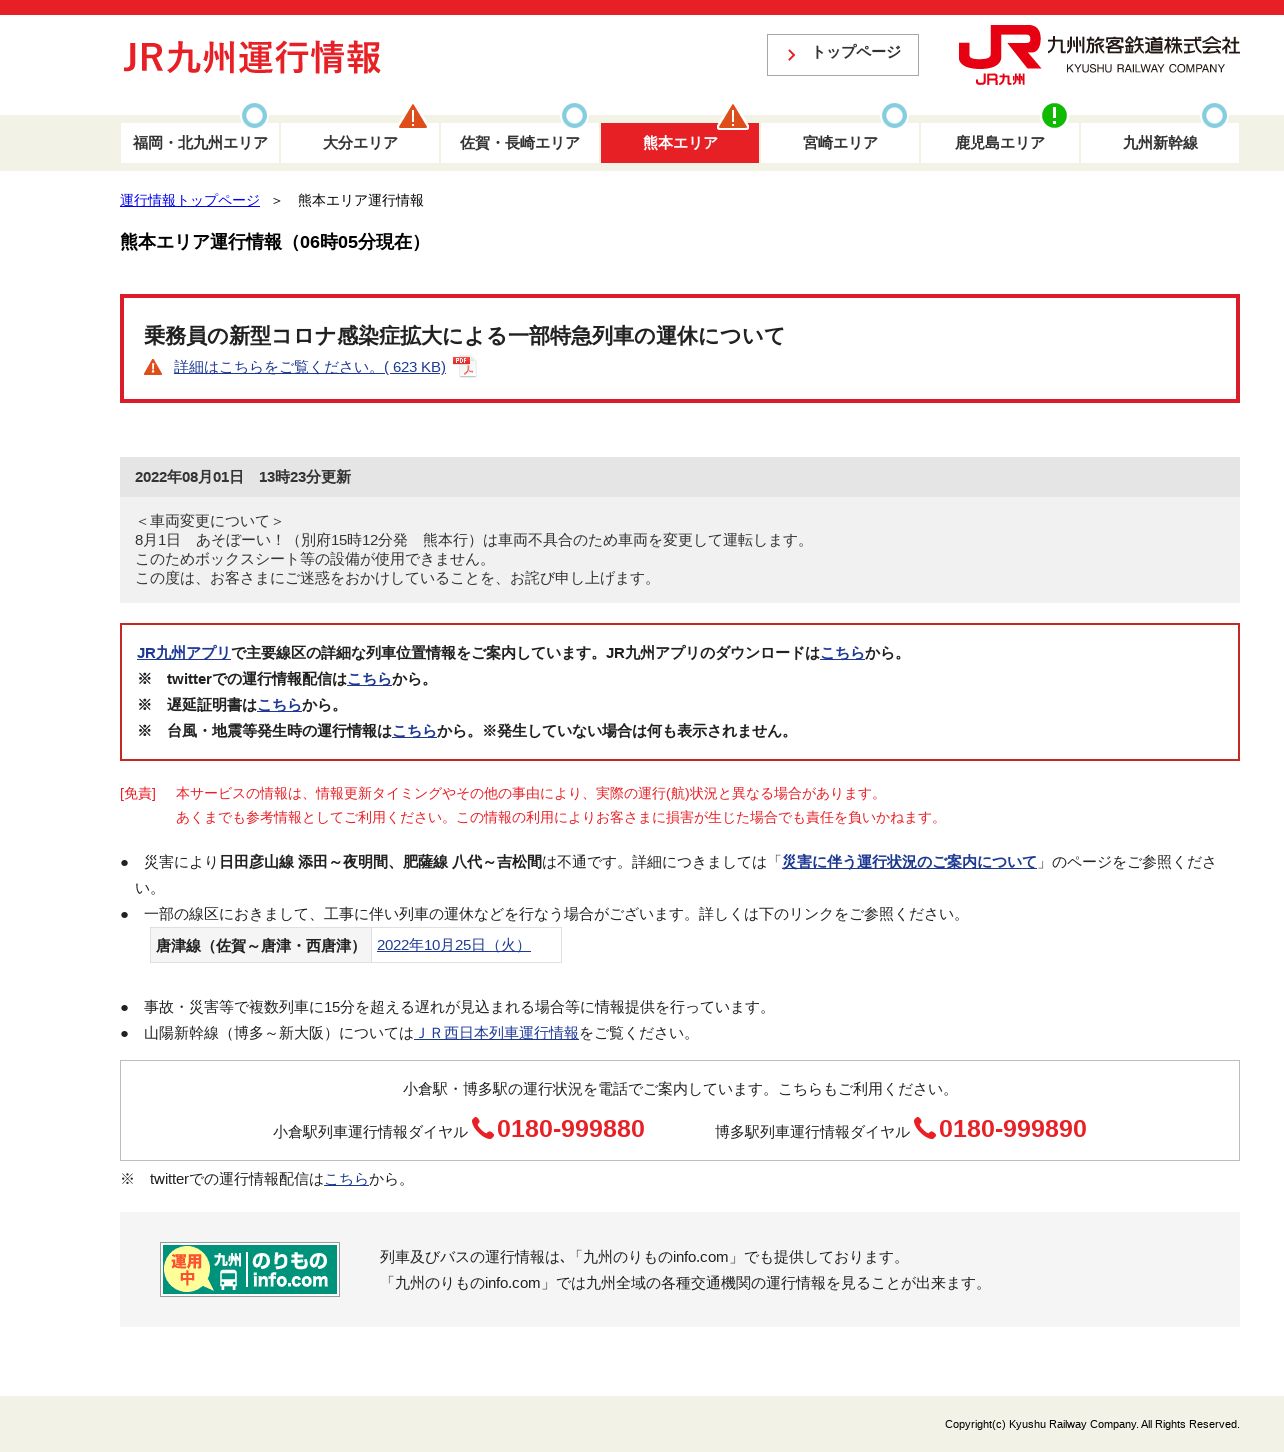Screen dimensions: 1284x1452
Task: Click こちら link for app download
Action: (x=842, y=653)
